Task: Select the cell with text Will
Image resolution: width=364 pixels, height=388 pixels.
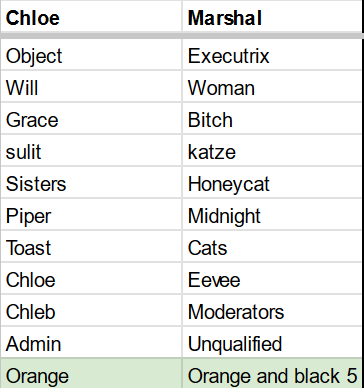Action: point(91,86)
